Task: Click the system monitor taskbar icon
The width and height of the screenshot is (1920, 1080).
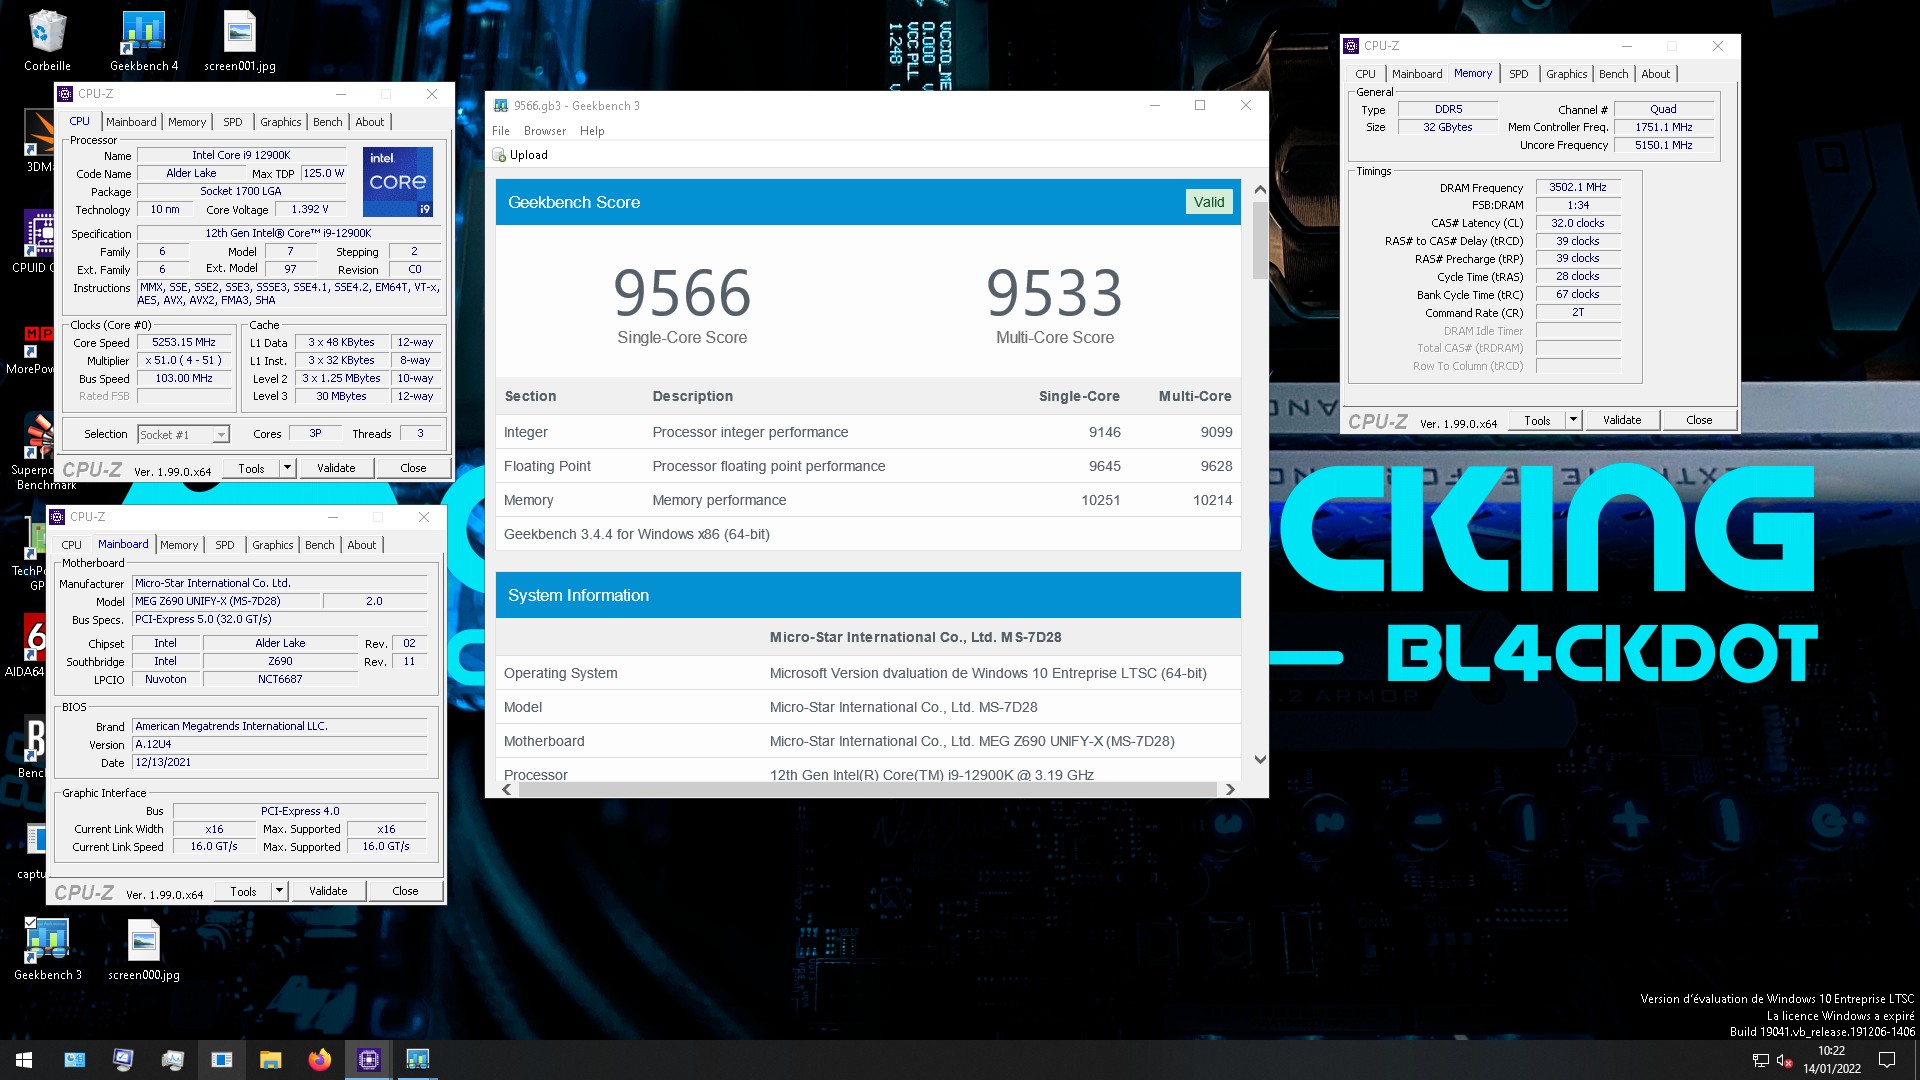Action: [x=123, y=1060]
